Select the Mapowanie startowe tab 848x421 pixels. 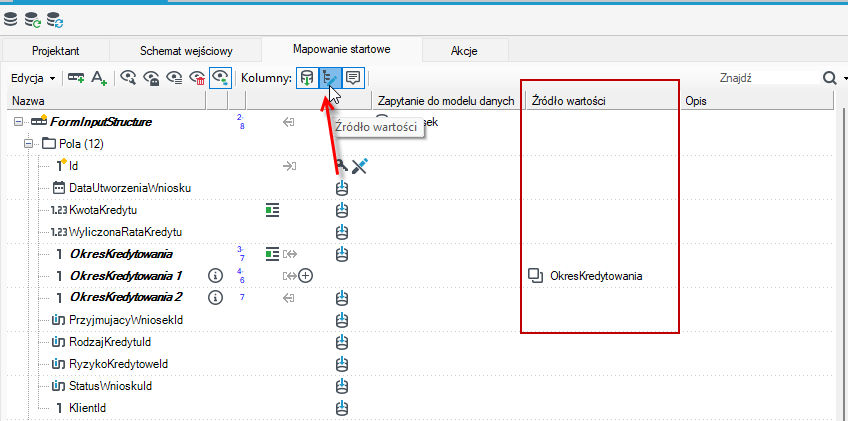[x=342, y=49]
